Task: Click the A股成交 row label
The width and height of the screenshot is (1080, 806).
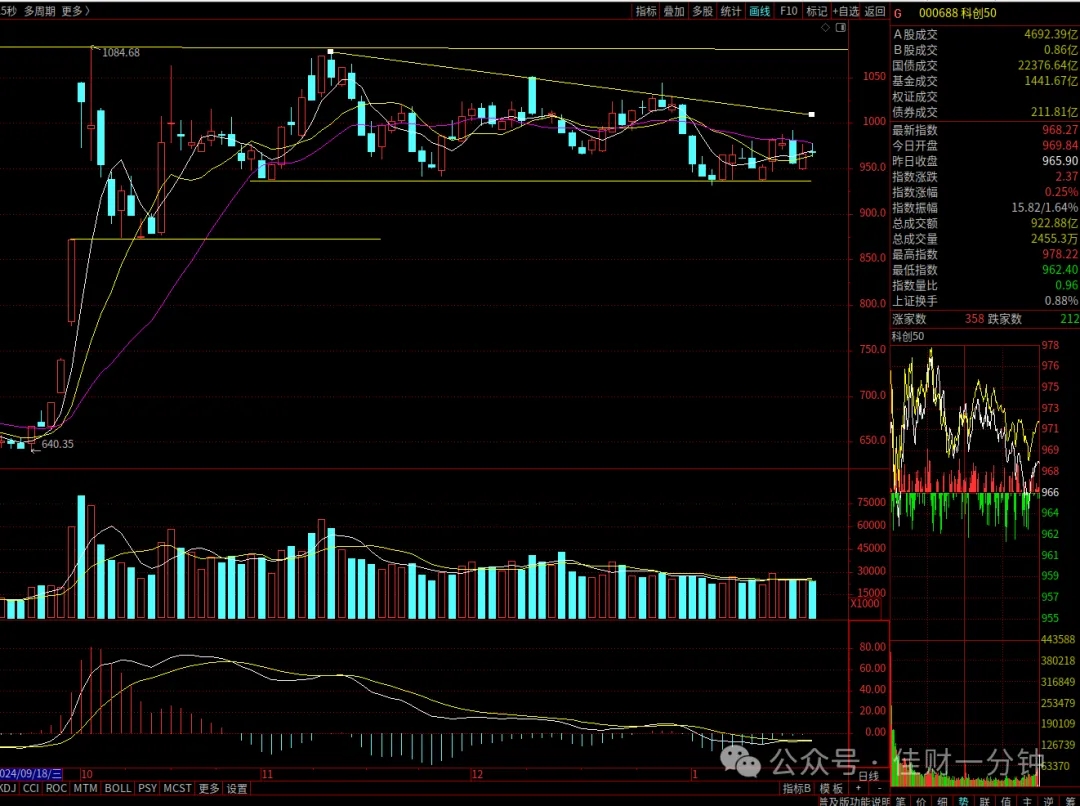Action: coord(915,34)
